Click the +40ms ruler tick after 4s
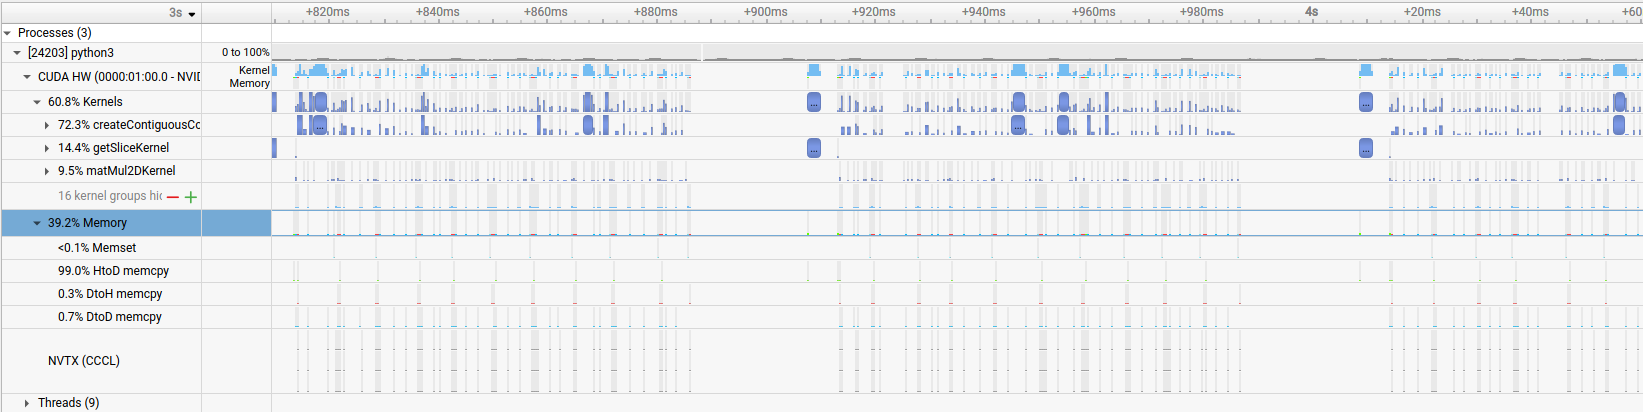This screenshot has width=1643, height=412. pos(1529,12)
